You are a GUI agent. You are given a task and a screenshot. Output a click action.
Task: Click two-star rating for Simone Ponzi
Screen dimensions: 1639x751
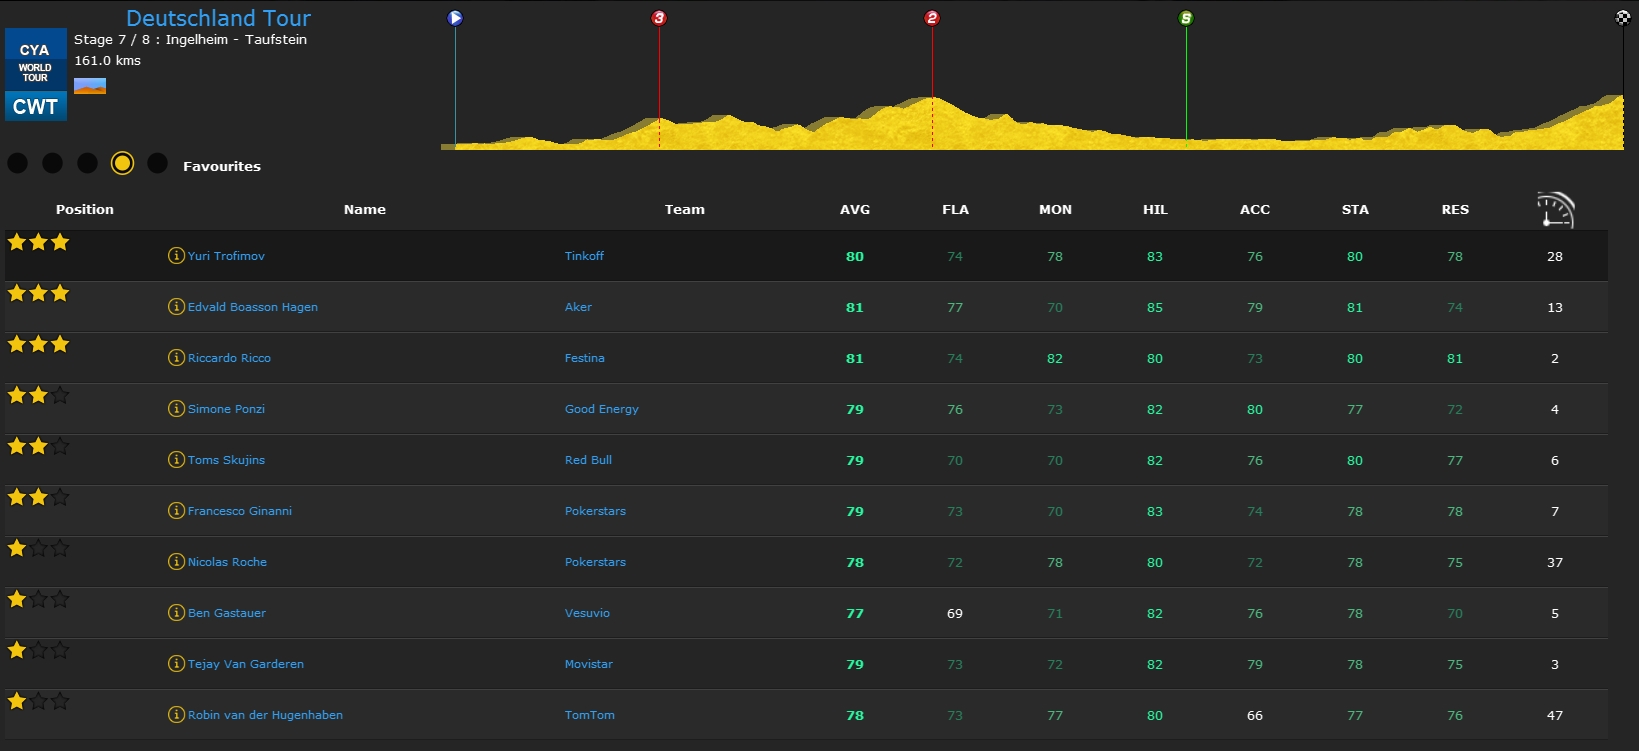pyautogui.click(x=38, y=395)
